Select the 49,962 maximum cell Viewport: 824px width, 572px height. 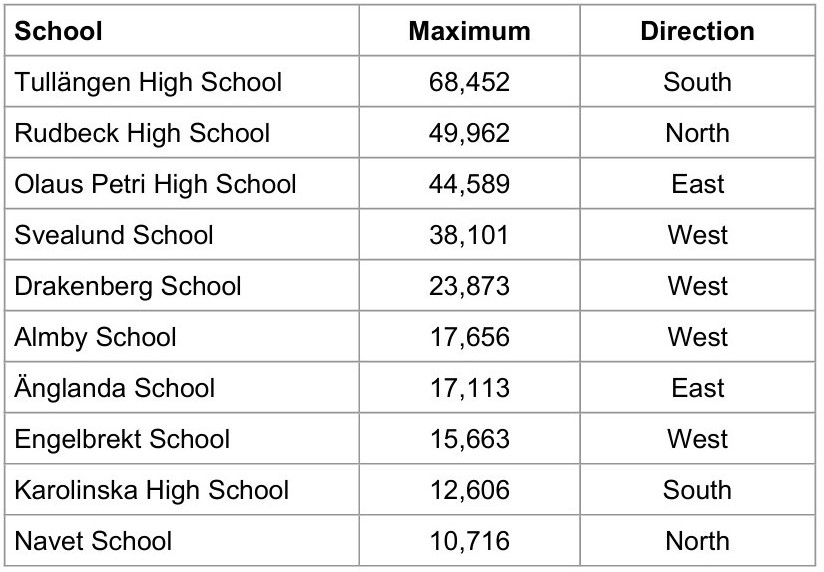pyautogui.click(x=469, y=133)
